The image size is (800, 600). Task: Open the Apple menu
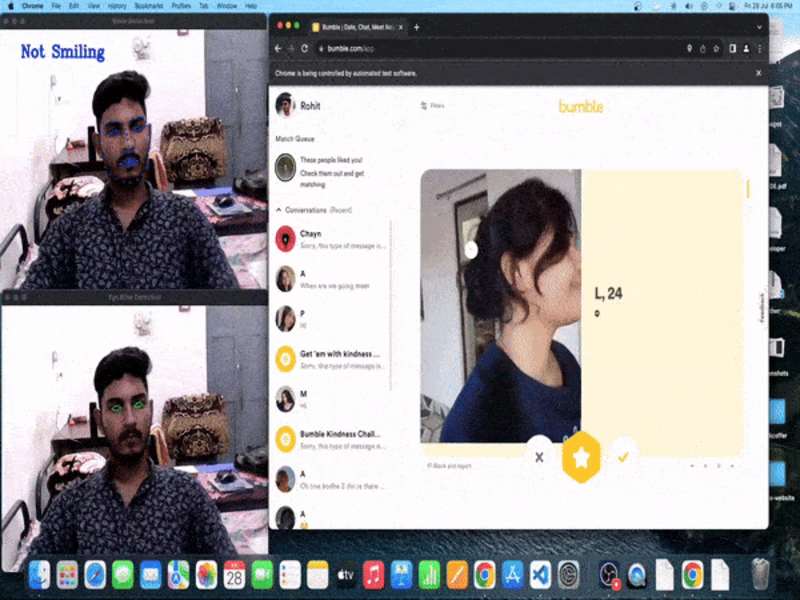(10, 6)
